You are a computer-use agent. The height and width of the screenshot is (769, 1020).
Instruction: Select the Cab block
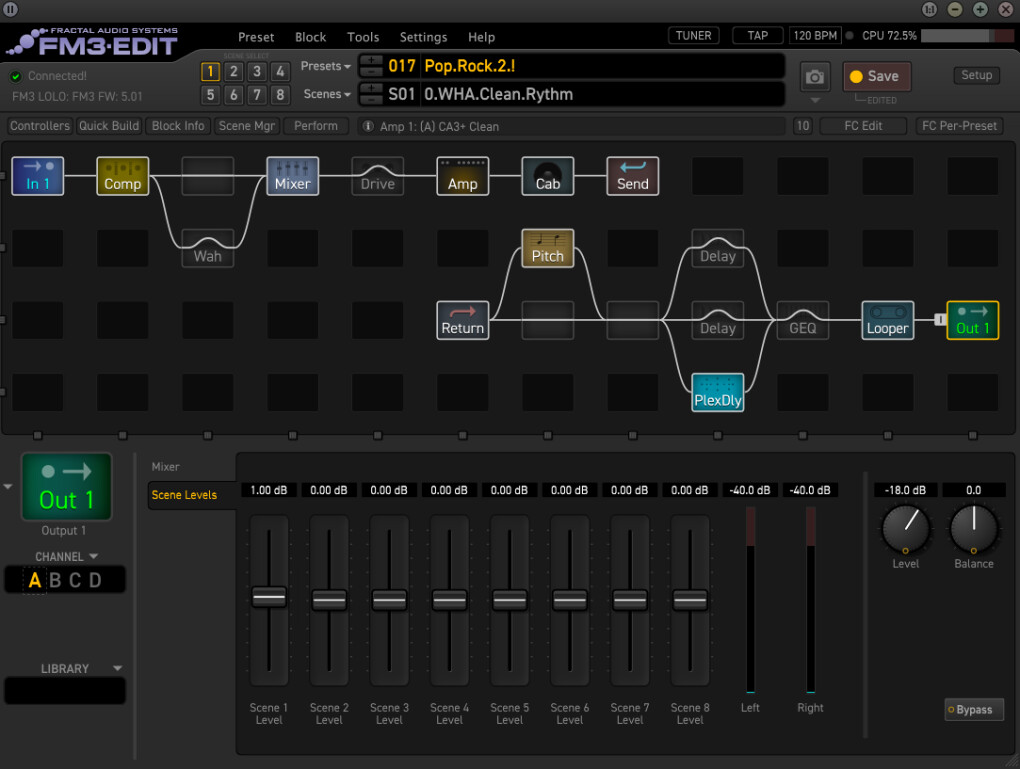pos(548,176)
